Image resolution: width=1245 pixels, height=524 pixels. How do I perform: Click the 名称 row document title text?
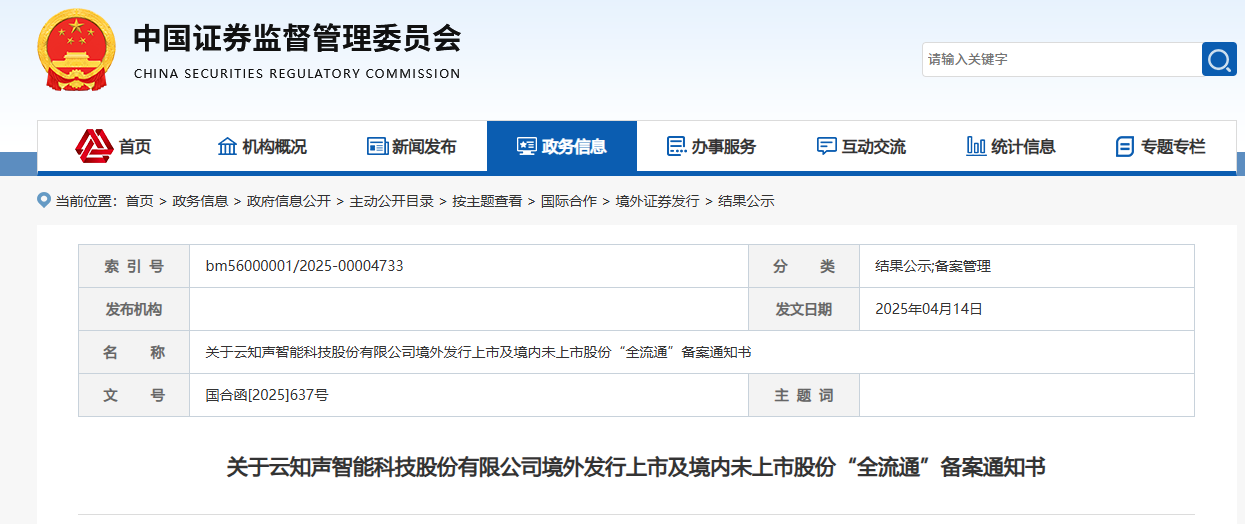(x=478, y=352)
